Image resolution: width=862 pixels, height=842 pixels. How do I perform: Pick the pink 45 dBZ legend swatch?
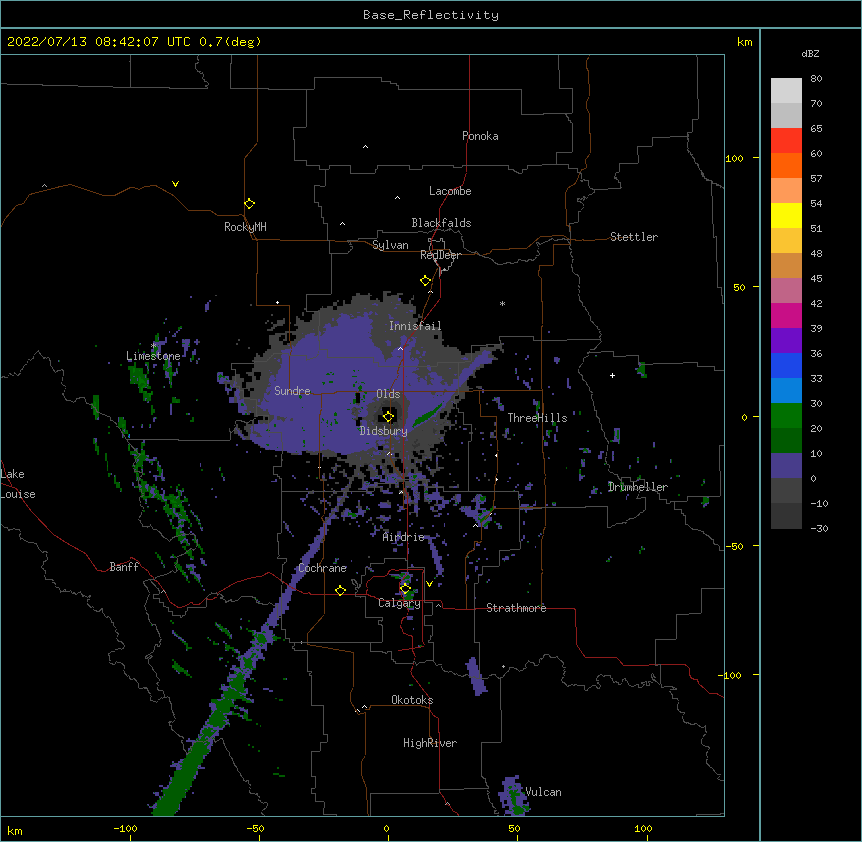pyautogui.click(x=786, y=290)
